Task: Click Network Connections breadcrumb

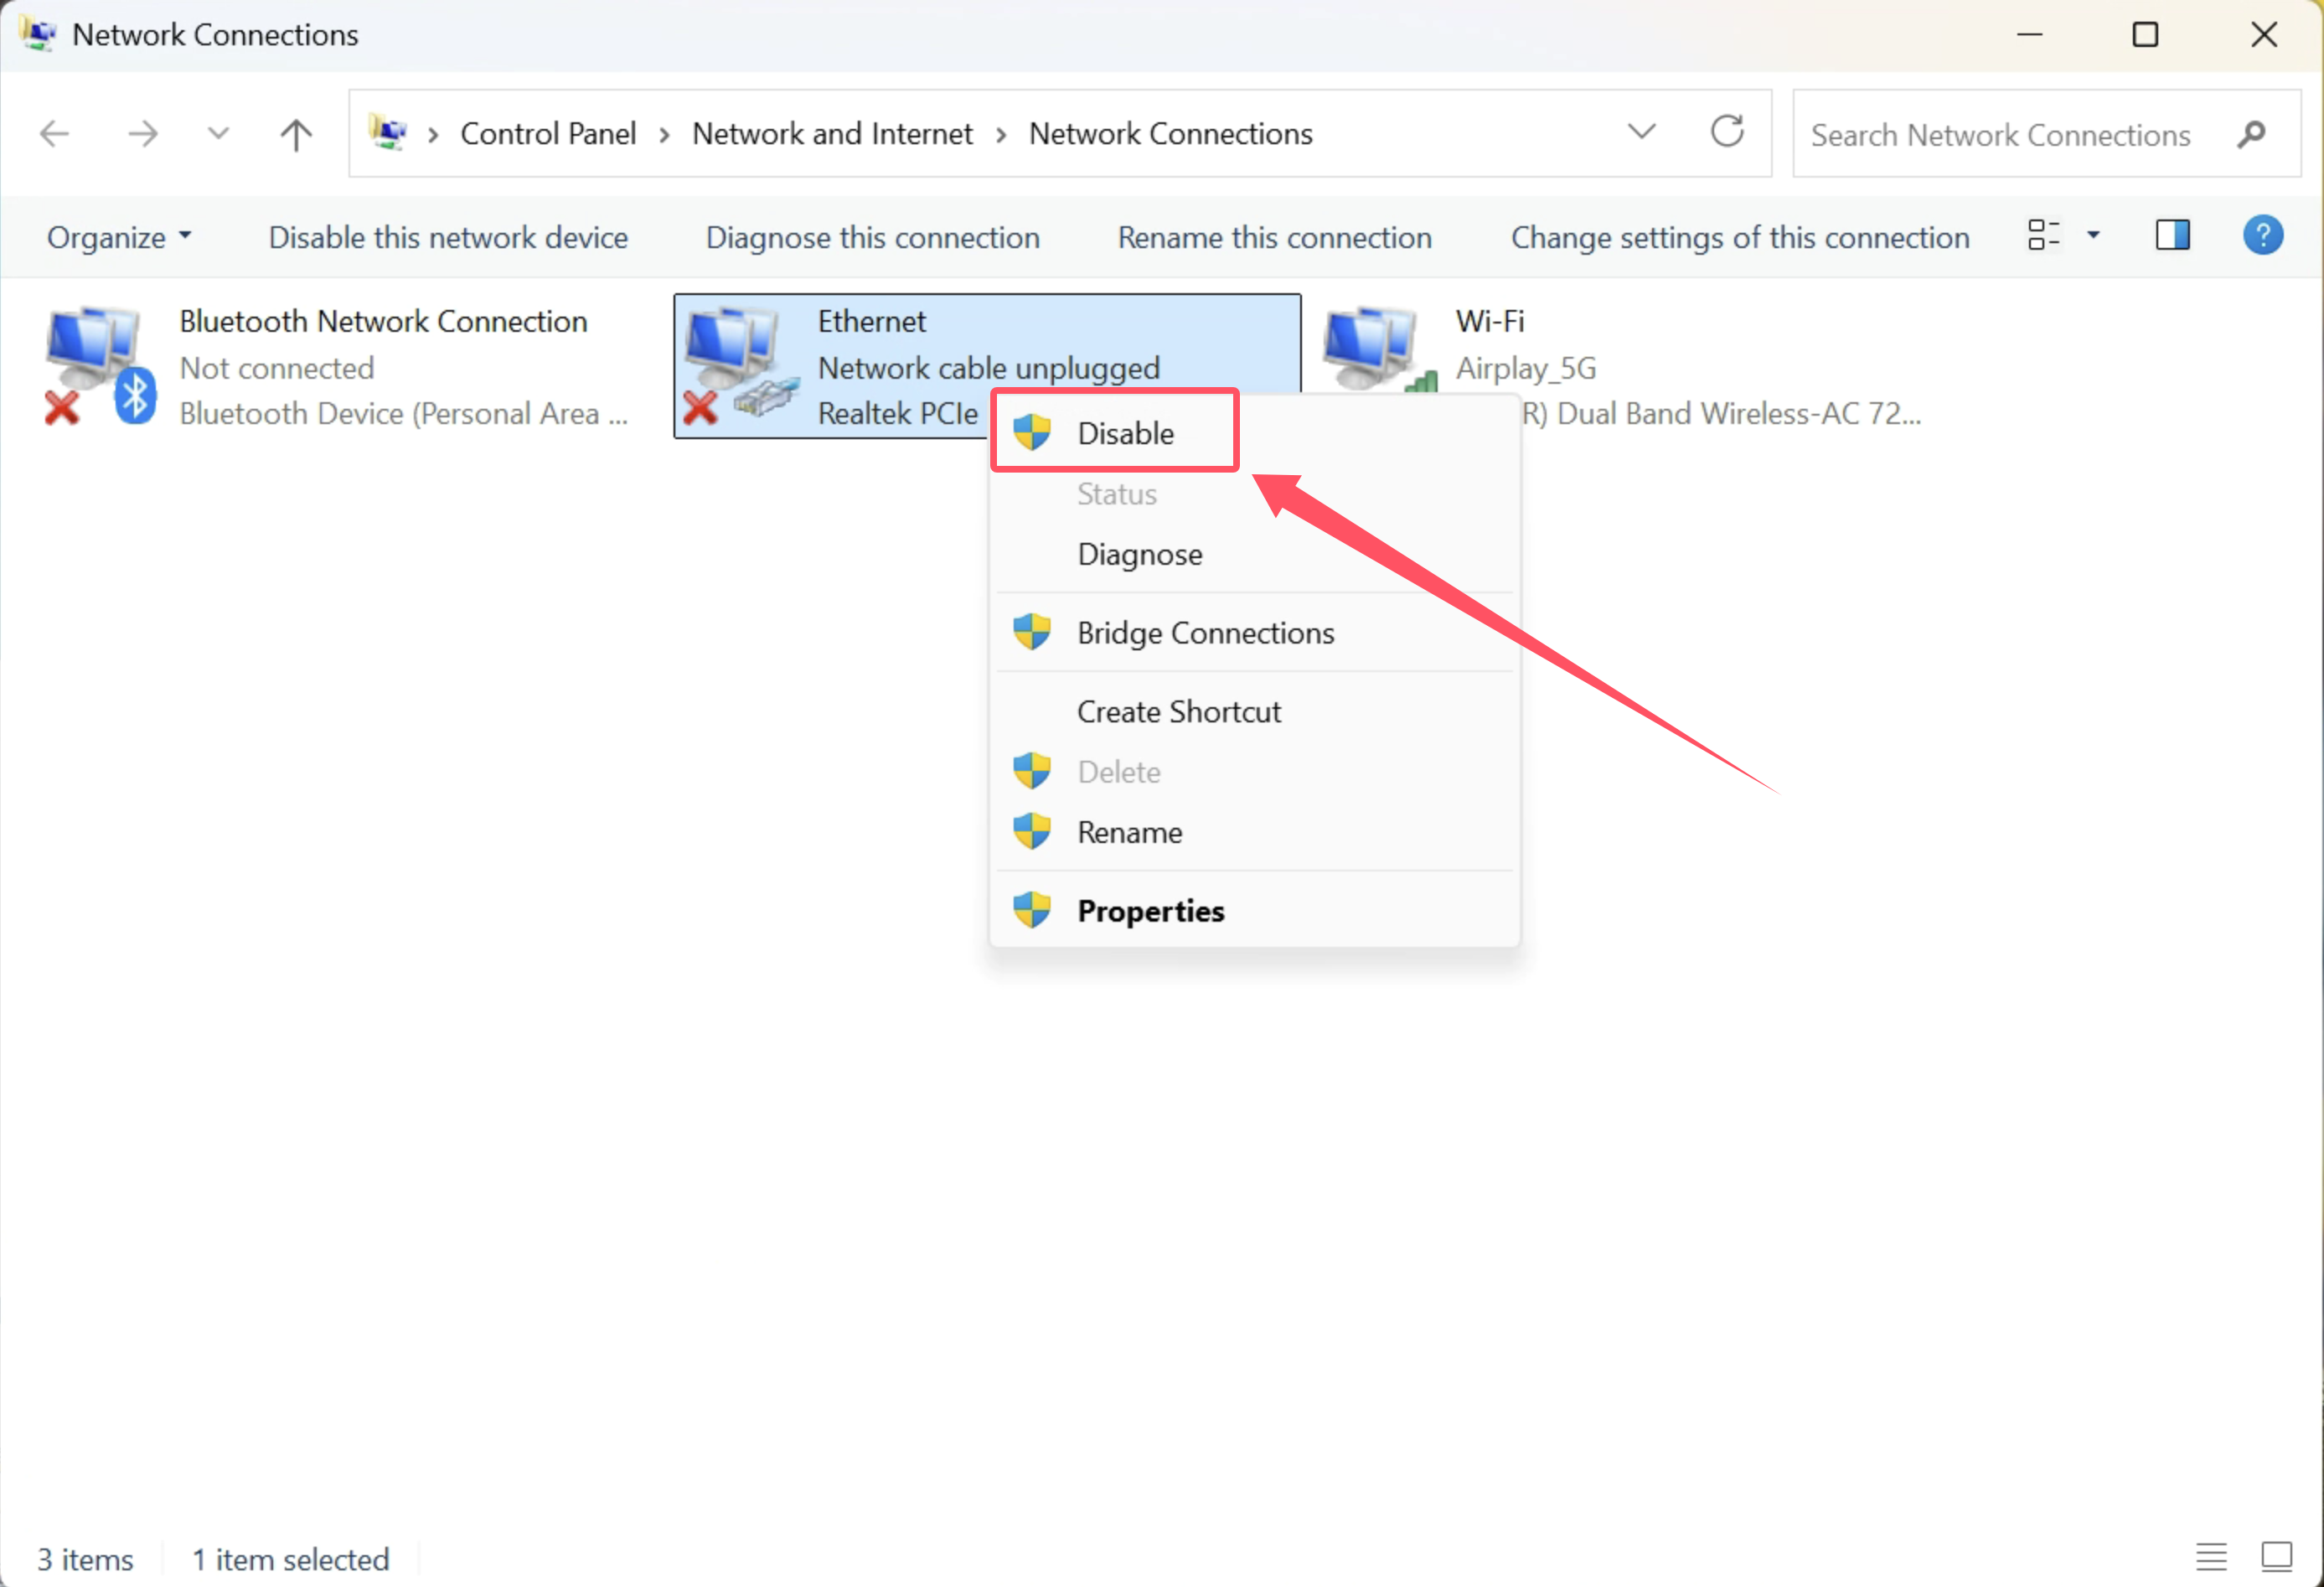Action: (x=1170, y=134)
